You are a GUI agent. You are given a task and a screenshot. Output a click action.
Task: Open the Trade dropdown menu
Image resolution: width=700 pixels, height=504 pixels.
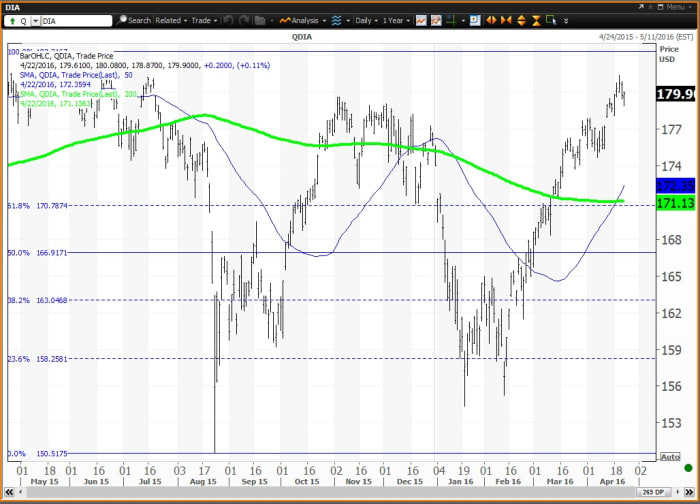(204, 21)
